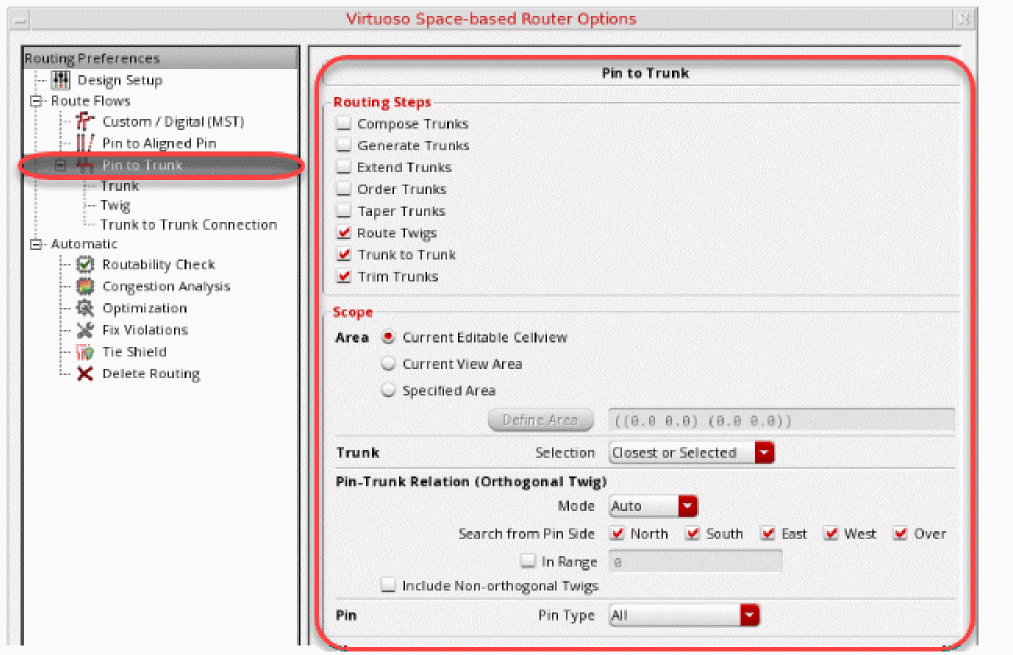1013x655 pixels.
Task: Toggle the East pin side checkbox
Action: (768, 534)
